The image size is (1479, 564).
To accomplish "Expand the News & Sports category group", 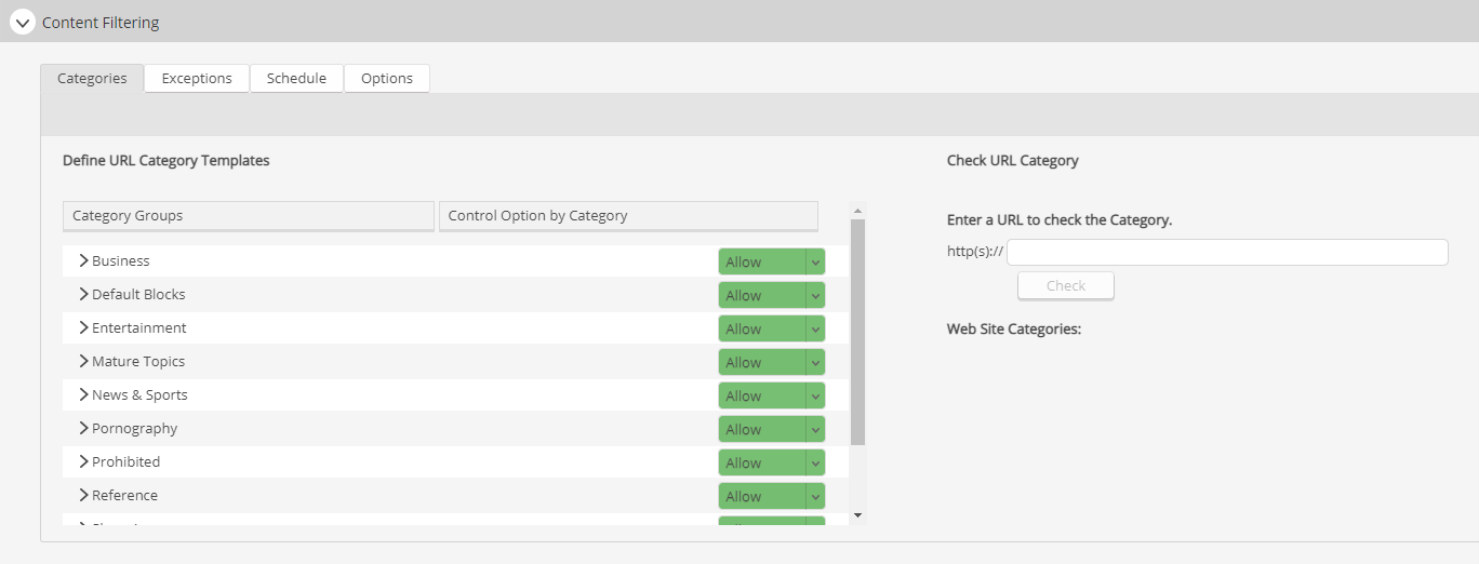I will click(x=84, y=394).
